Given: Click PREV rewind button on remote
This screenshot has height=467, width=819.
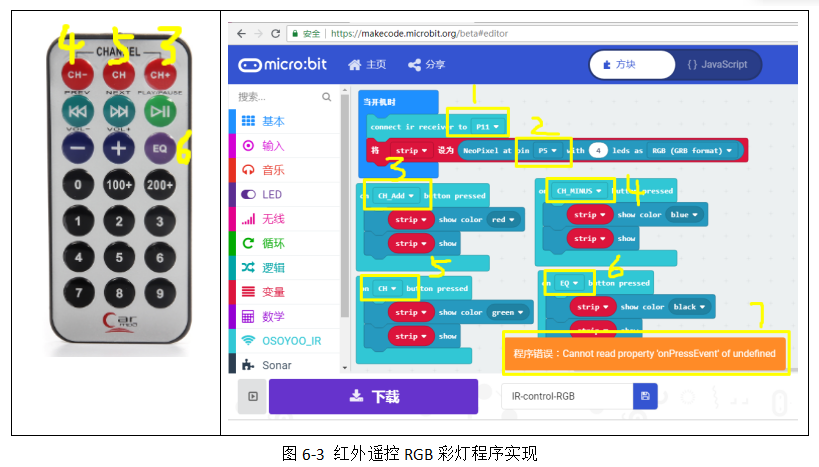Looking at the screenshot, I should [x=78, y=111].
